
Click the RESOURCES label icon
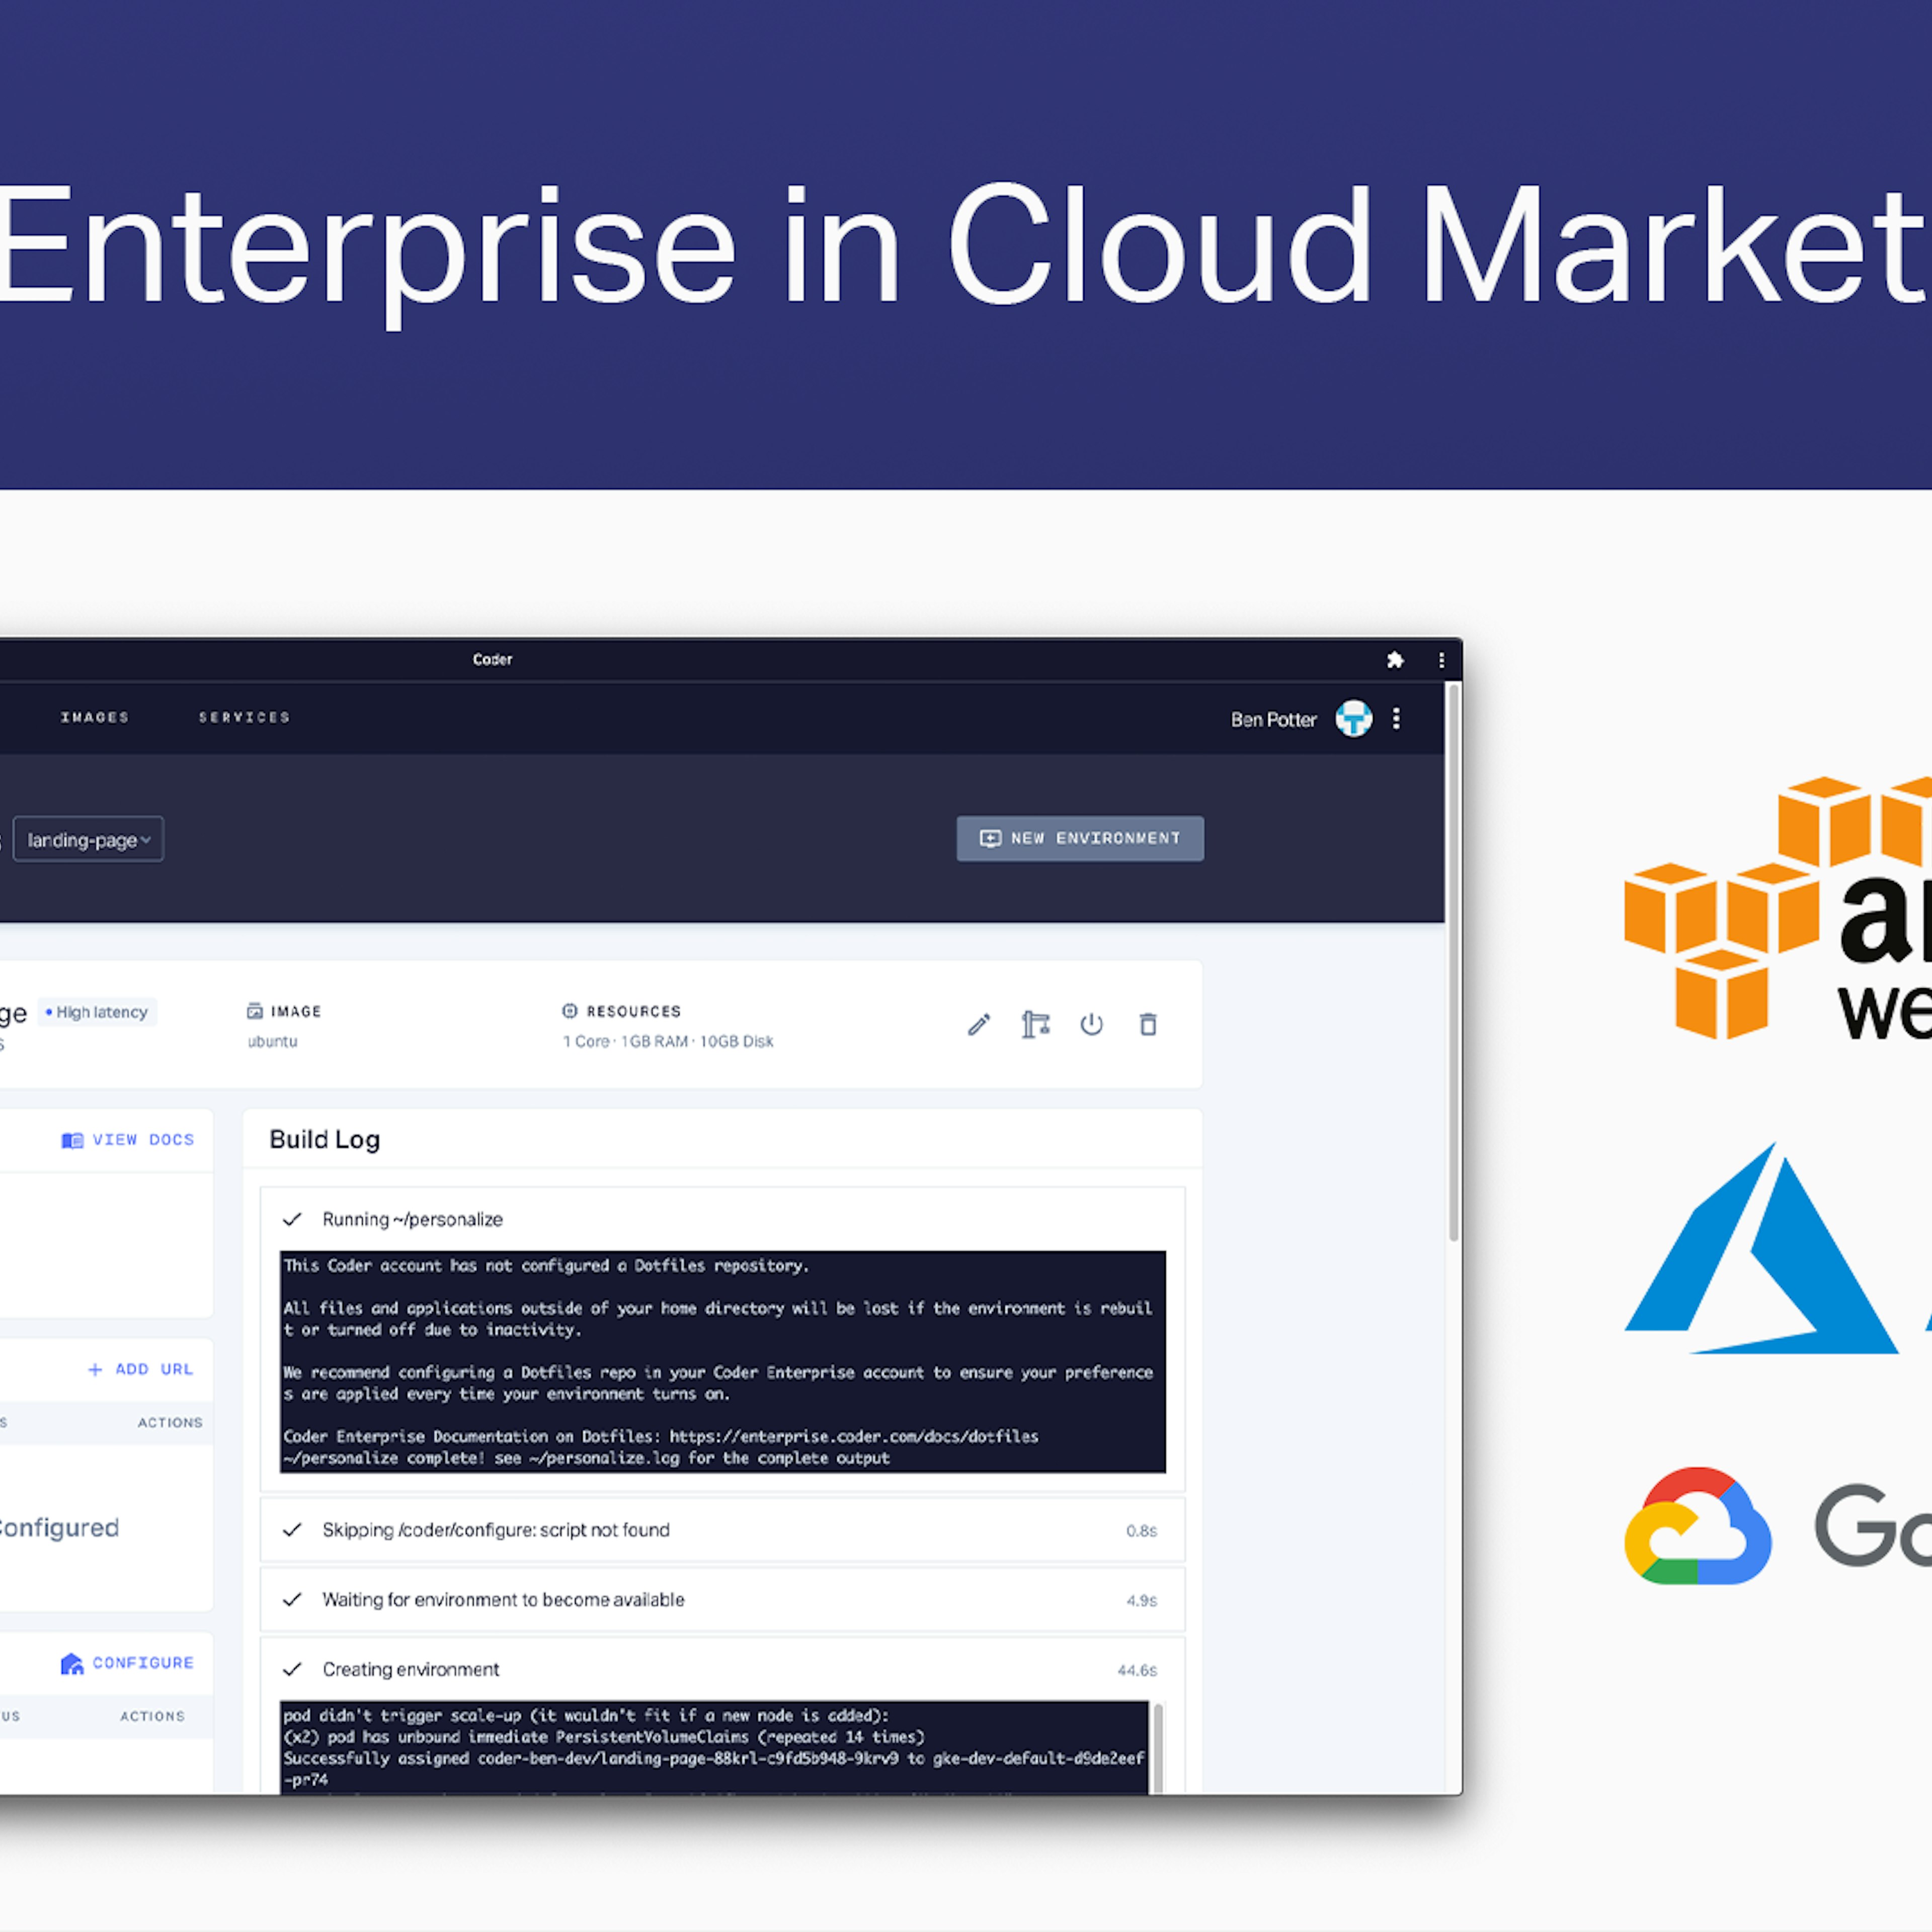(570, 1011)
